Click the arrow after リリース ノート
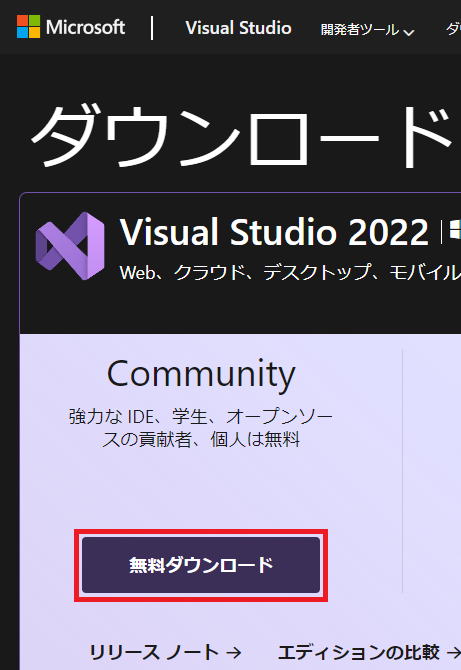The image size is (461, 670). pyautogui.click(x=233, y=653)
